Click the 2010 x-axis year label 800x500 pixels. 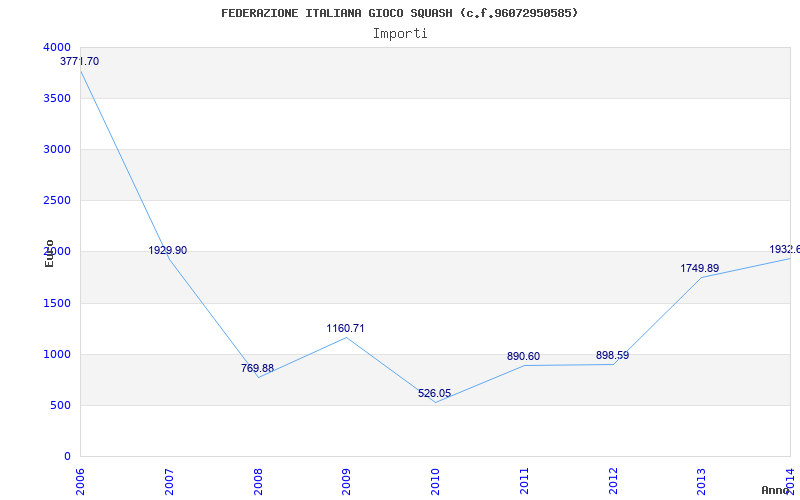(435, 481)
